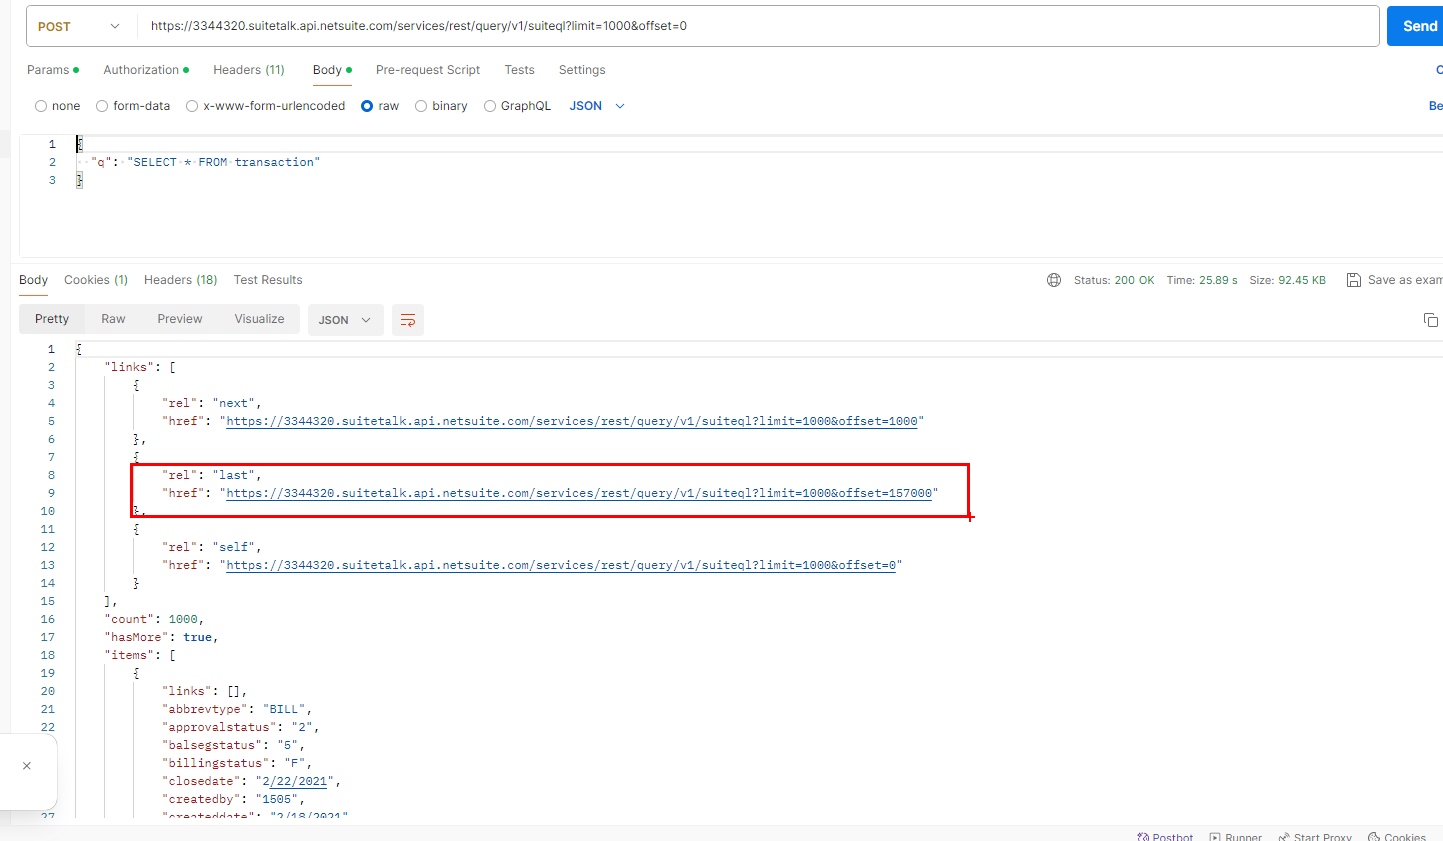1443x841 pixels.
Task: Open the Params tab
Action: tap(53, 70)
